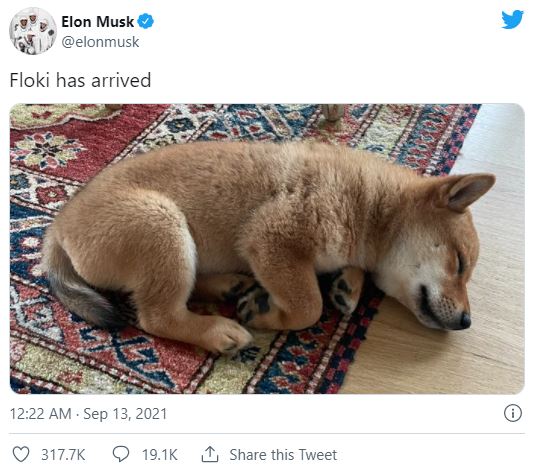Click the puppy's black nose in photo
The width and height of the screenshot is (539, 471).
tap(465, 320)
